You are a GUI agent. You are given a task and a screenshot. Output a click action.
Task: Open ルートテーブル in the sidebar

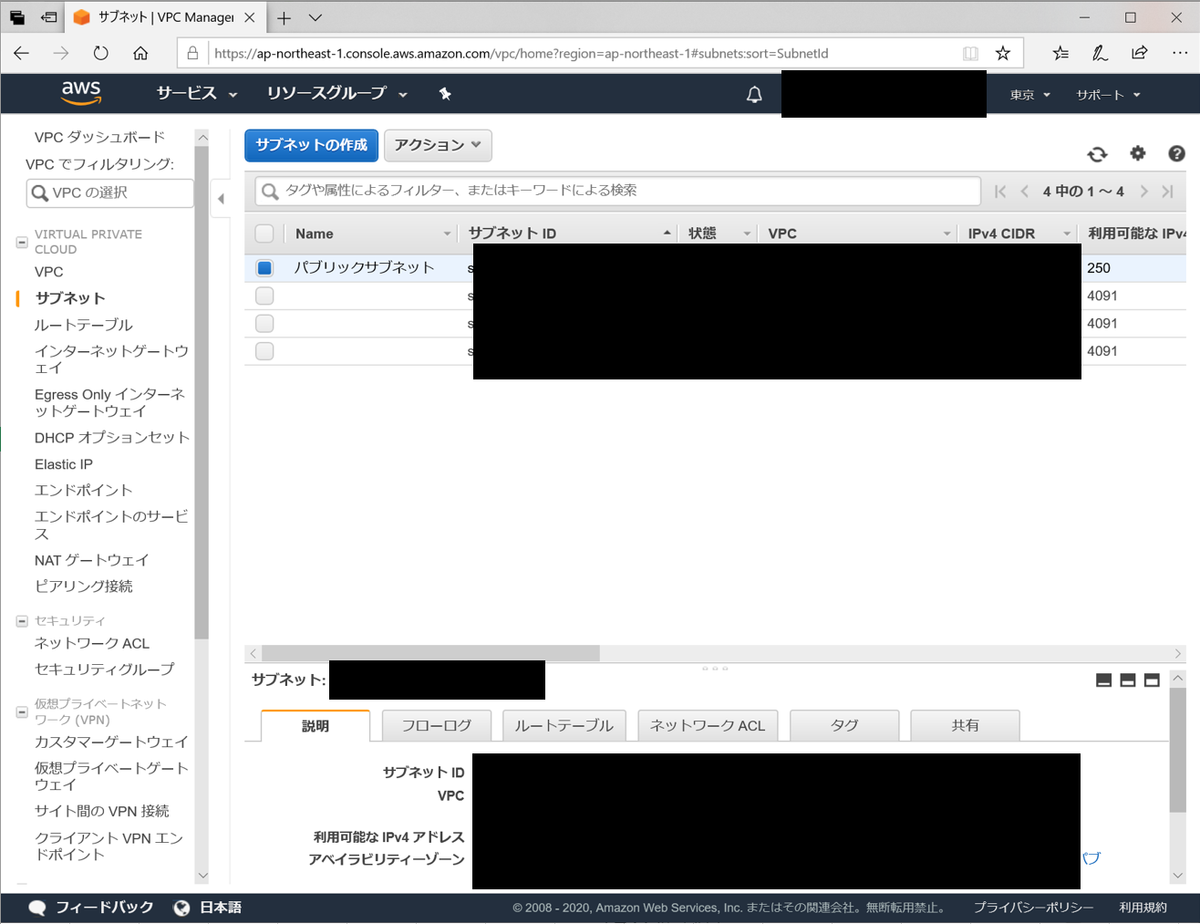[83, 325]
